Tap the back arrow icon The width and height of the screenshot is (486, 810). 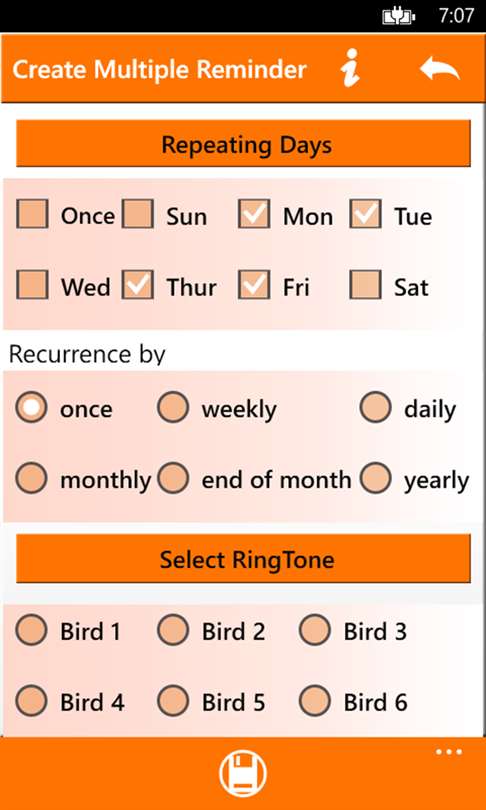coord(440,68)
